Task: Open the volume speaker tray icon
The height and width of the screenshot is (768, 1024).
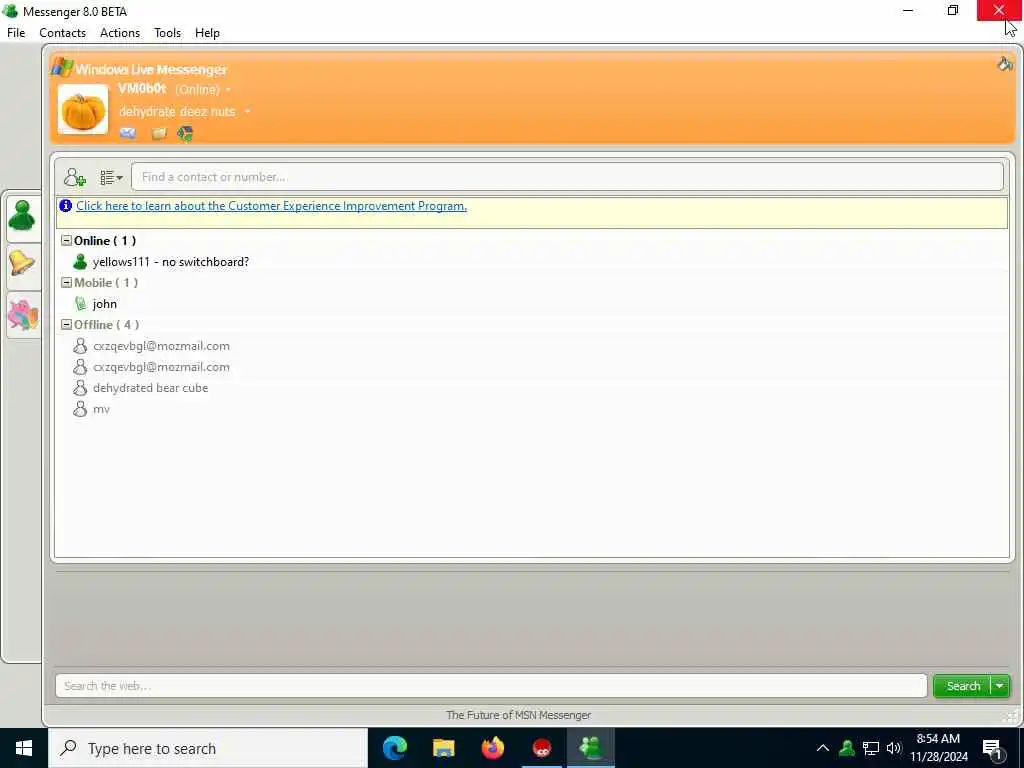Action: [x=894, y=748]
